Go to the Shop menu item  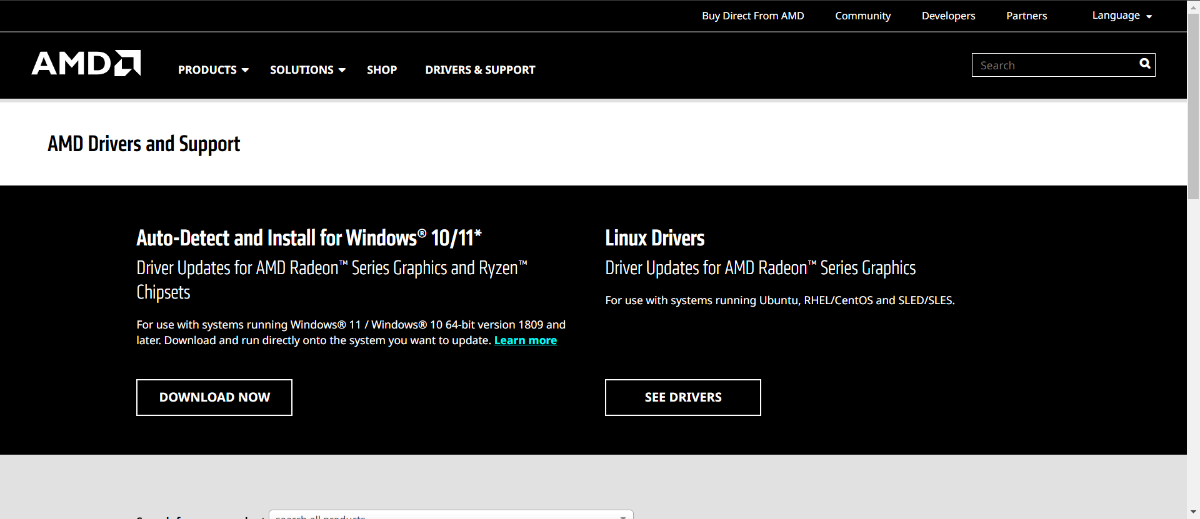coord(382,70)
